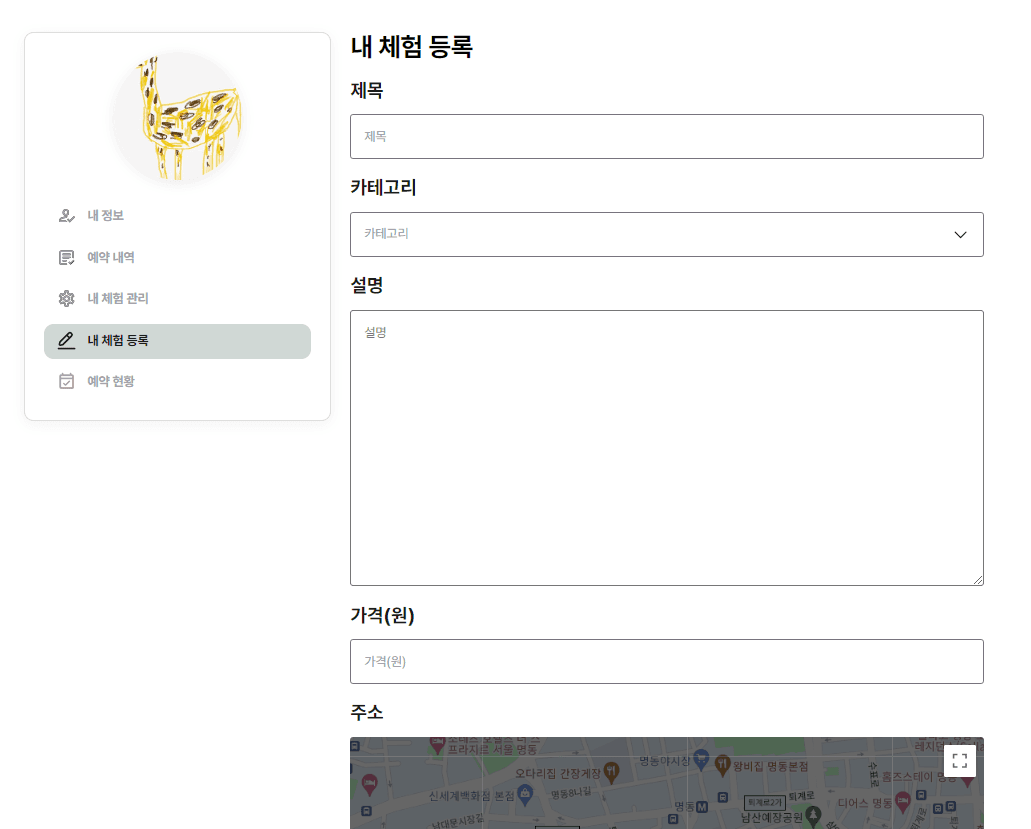Screen dimensions: 1031x829
Task: Click the calendar icon next to 예약 현황
Action: click(x=65, y=381)
